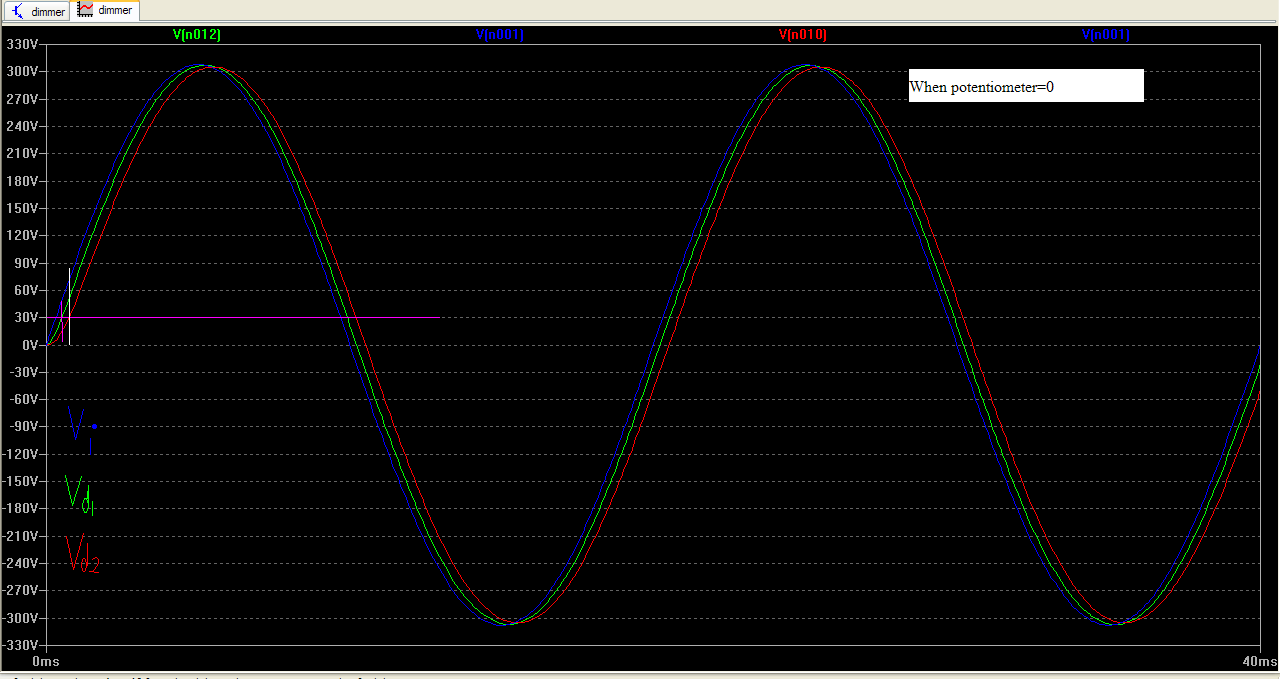Click the rightmost V(n001) trace label
Screen dimensions: 1281x679
(x=1106, y=34)
